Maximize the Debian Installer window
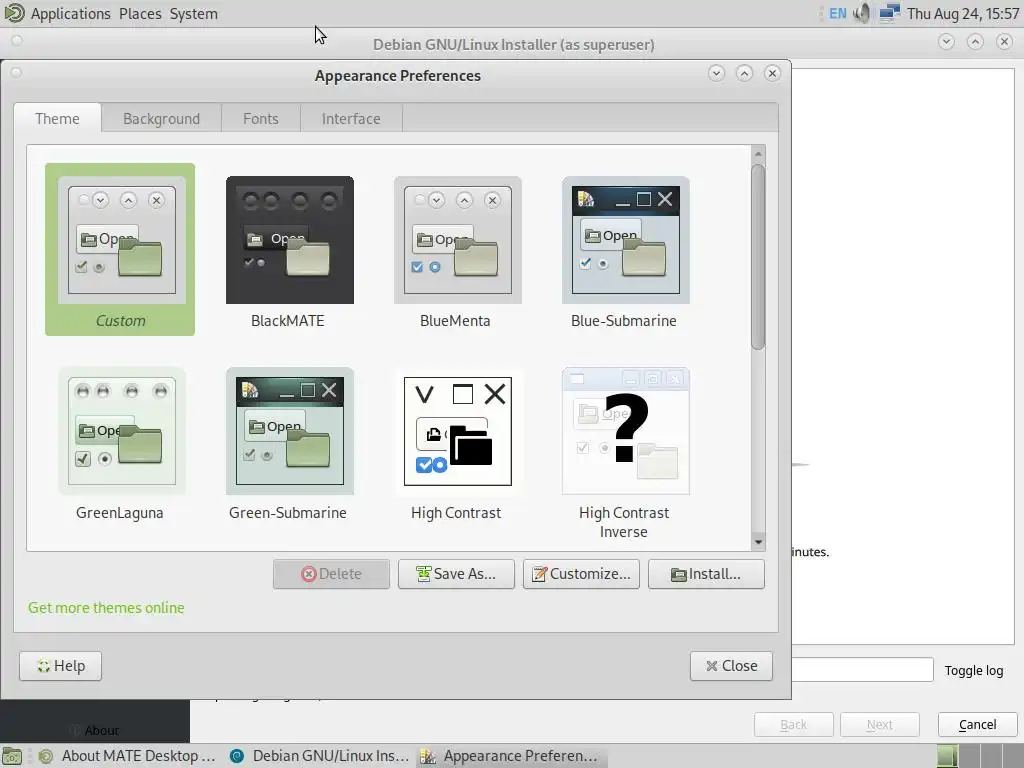Viewport: 1024px width, 768px height. [x=975, y=42]
